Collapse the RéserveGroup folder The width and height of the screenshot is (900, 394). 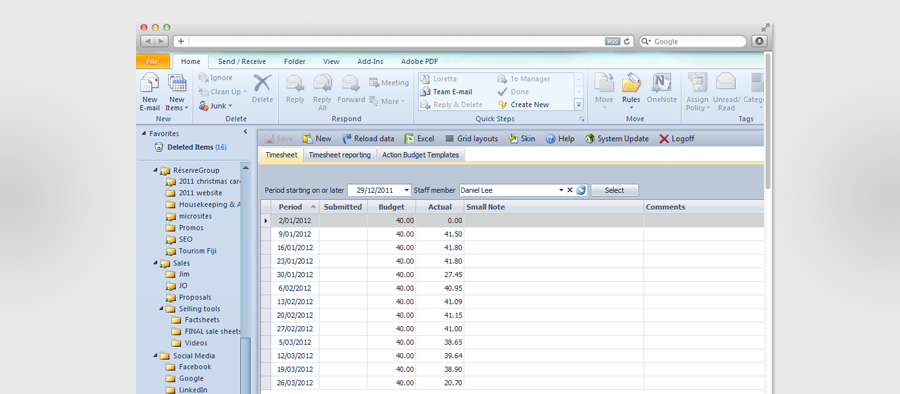(156, 171)
